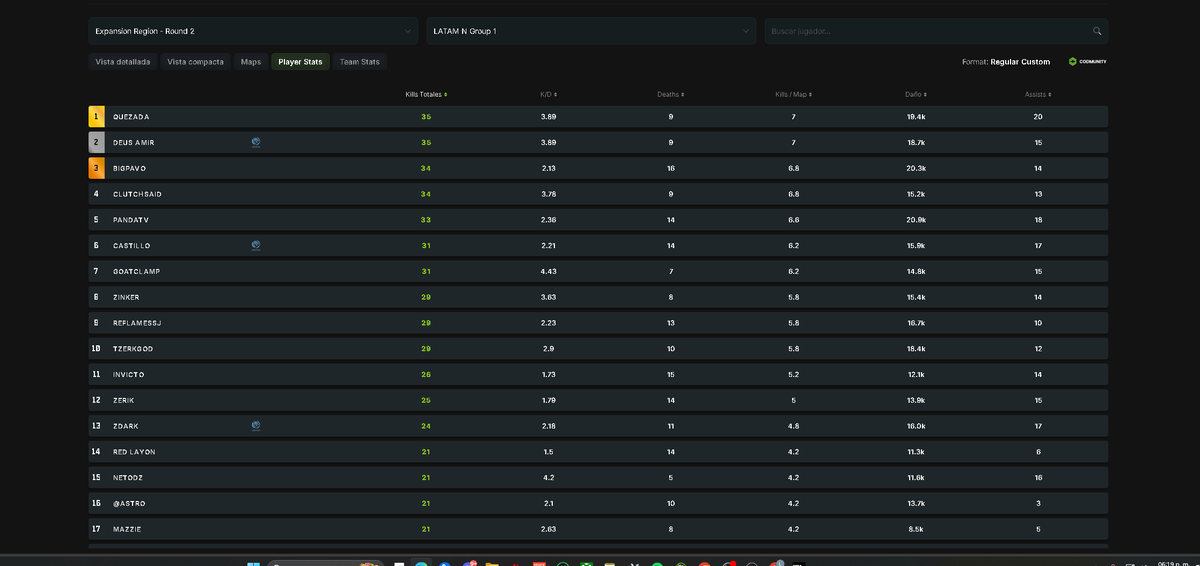Sort by Daño column
Viewport: 1200px width, 566px height.
coord(916,94)
